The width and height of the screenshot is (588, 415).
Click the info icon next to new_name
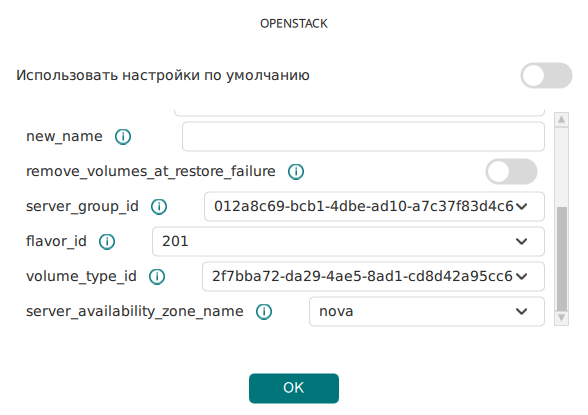point(123,136)
